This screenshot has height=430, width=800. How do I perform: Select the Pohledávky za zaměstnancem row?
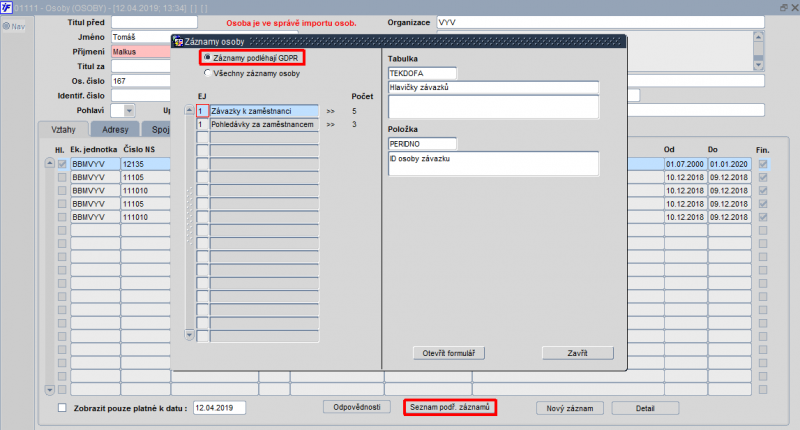click(264, 124)
